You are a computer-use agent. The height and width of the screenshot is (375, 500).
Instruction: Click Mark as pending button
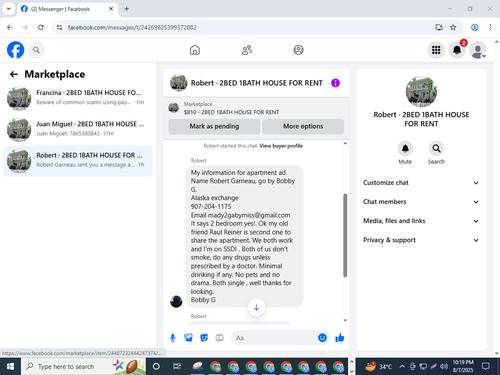click(x=214, y=126)
